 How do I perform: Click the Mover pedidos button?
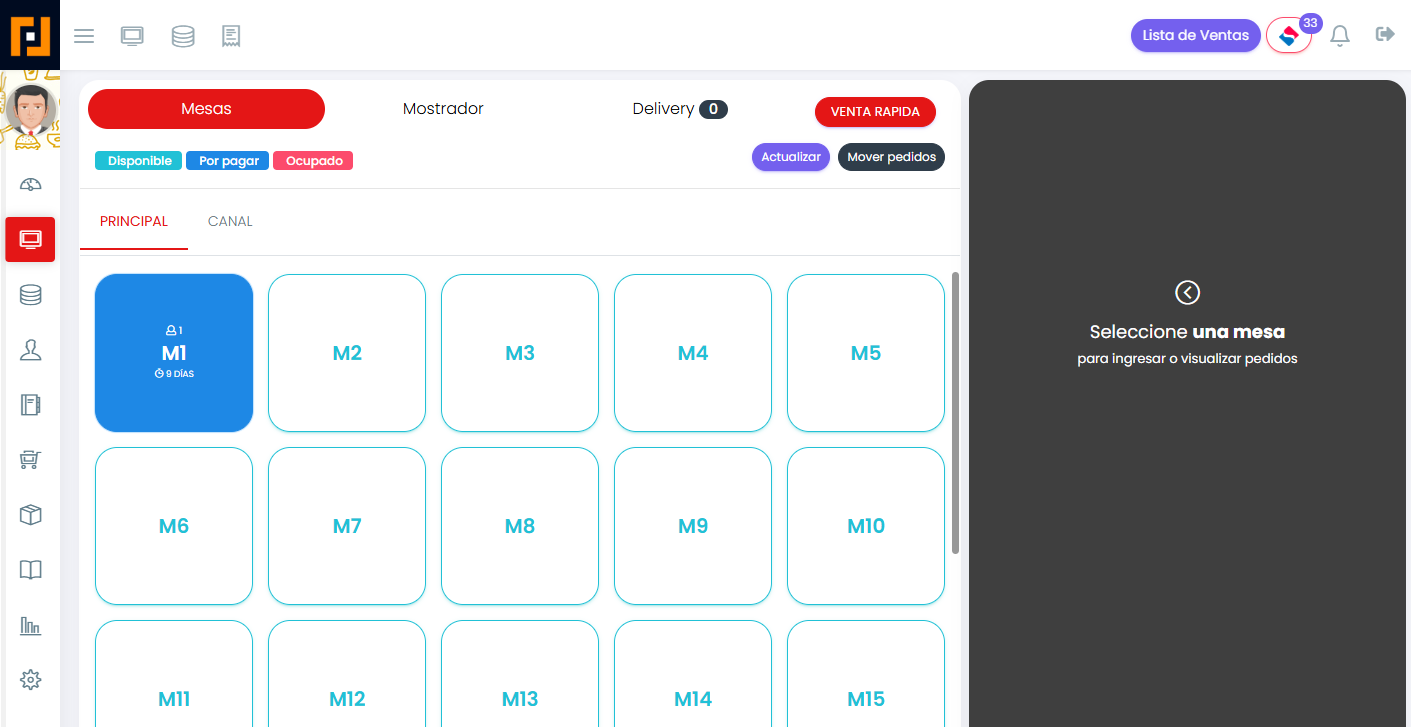click(x=891, y=157)
